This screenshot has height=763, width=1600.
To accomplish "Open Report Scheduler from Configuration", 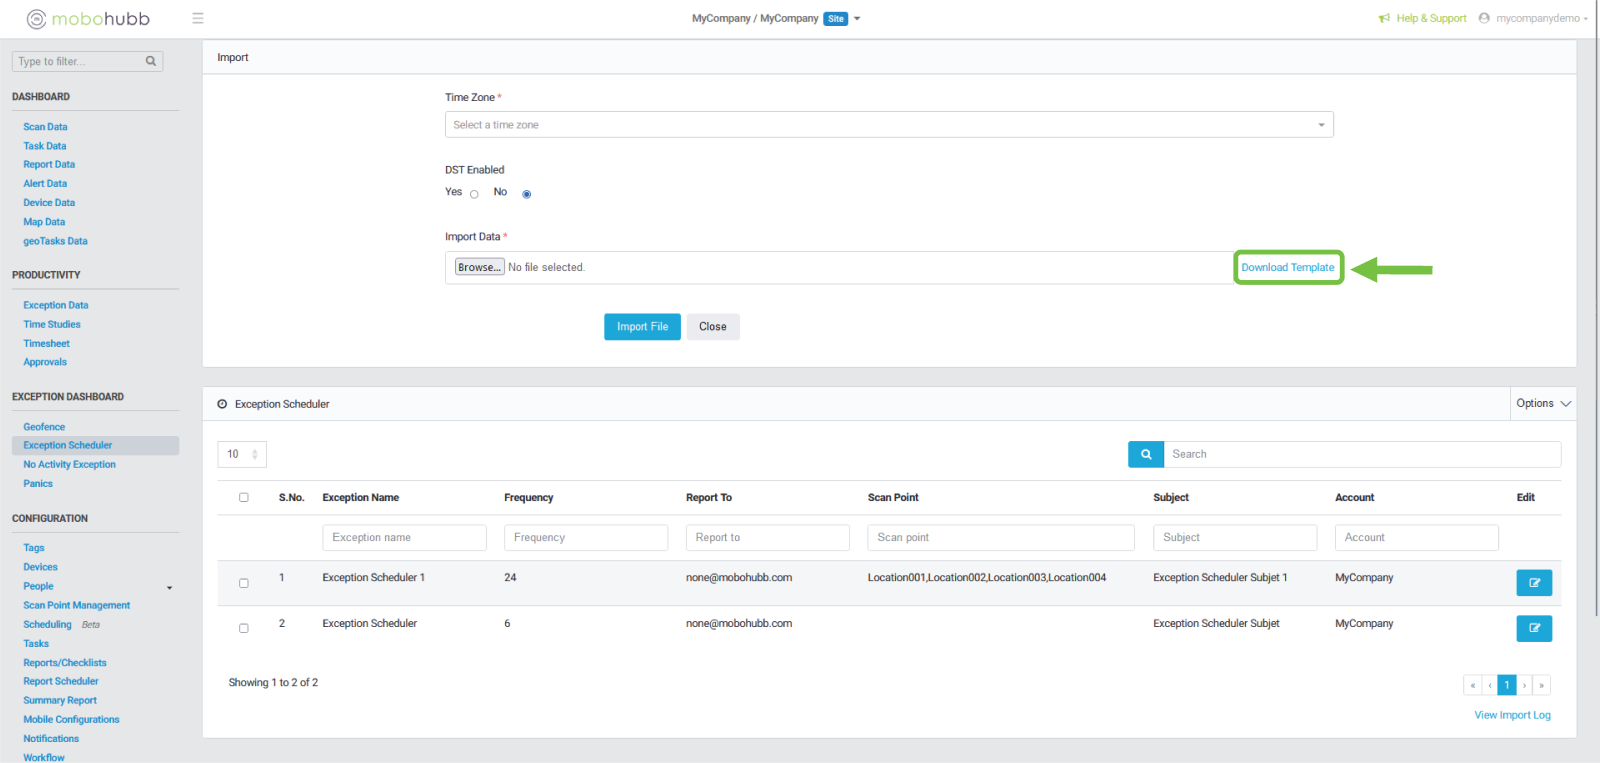I will pyautogui.click(x=61, y=682).
